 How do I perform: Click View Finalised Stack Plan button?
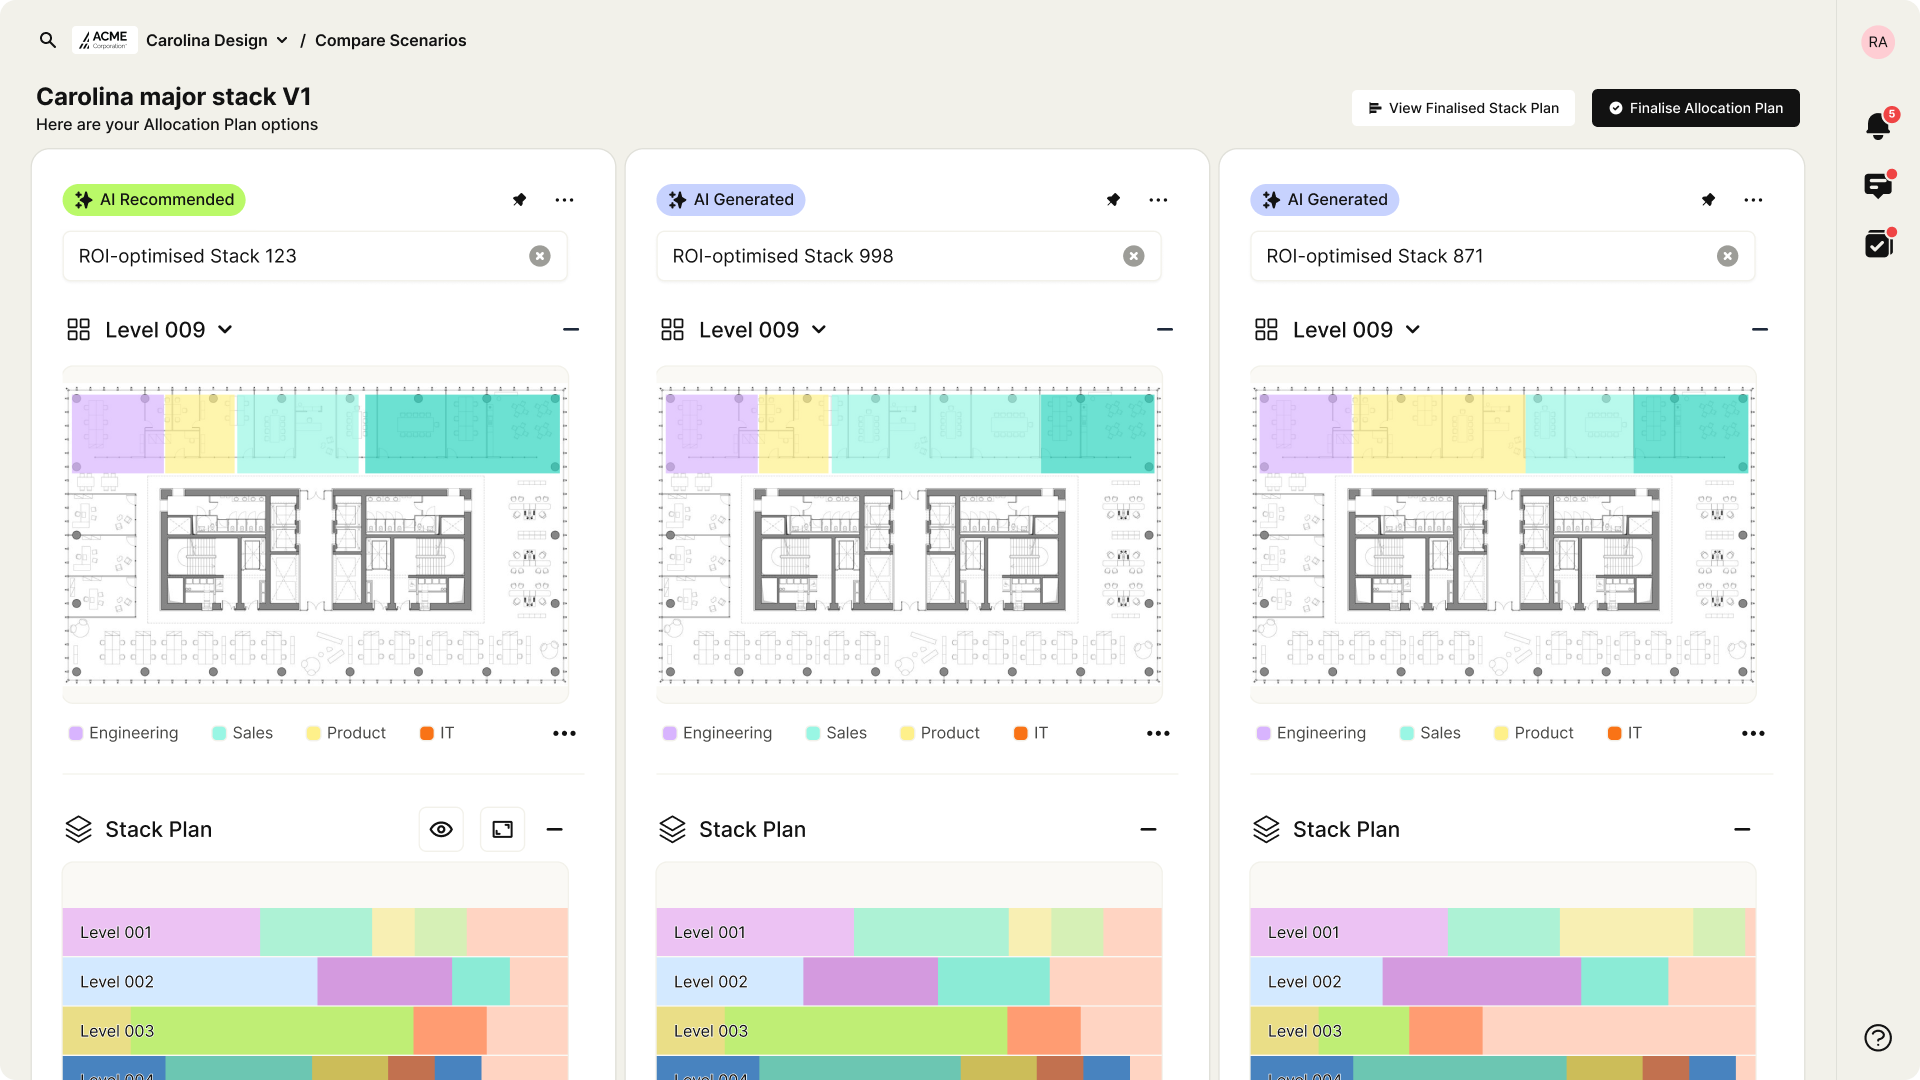coord(1463,108)
